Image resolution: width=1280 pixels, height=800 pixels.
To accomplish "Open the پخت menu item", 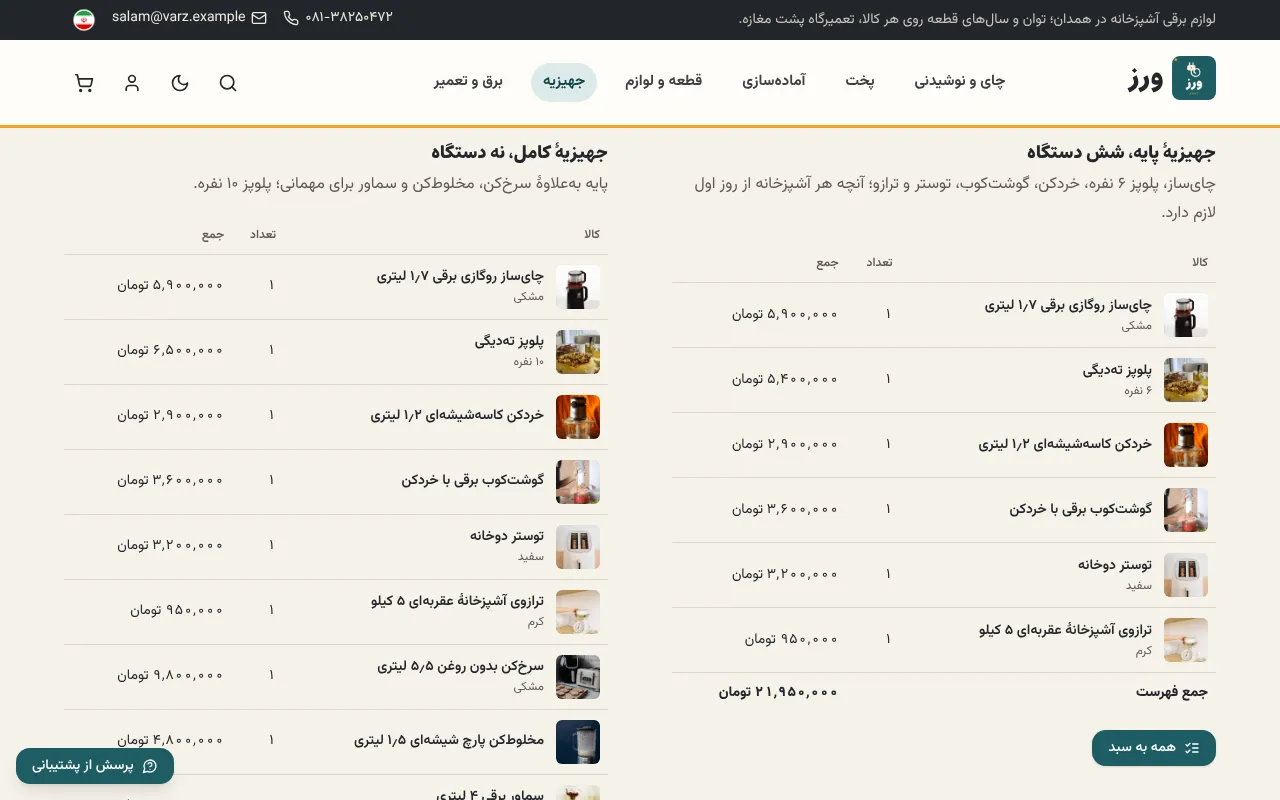I will (x=860, y=82).
